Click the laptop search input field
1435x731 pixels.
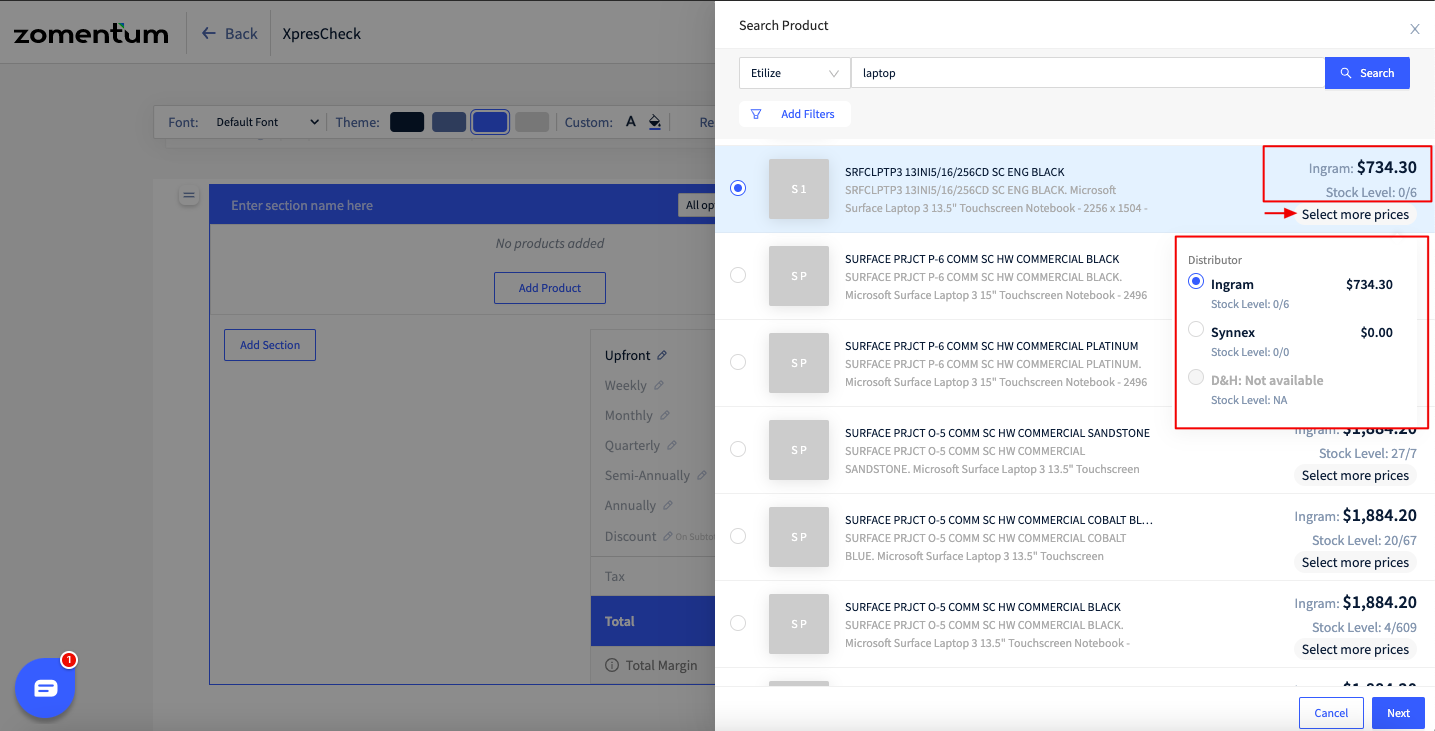click(1088, 73)
